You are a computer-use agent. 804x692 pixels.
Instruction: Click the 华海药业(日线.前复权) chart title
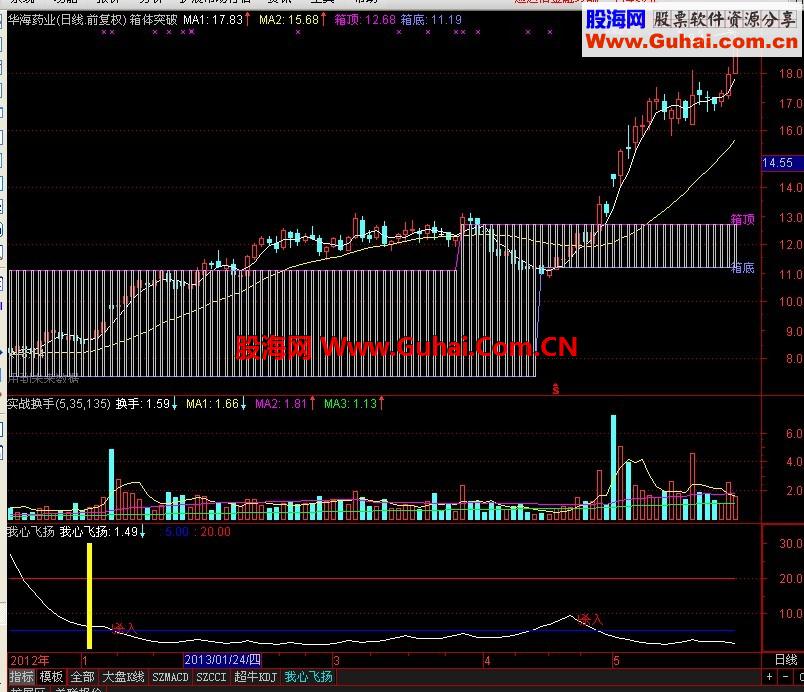click(67, 20)
